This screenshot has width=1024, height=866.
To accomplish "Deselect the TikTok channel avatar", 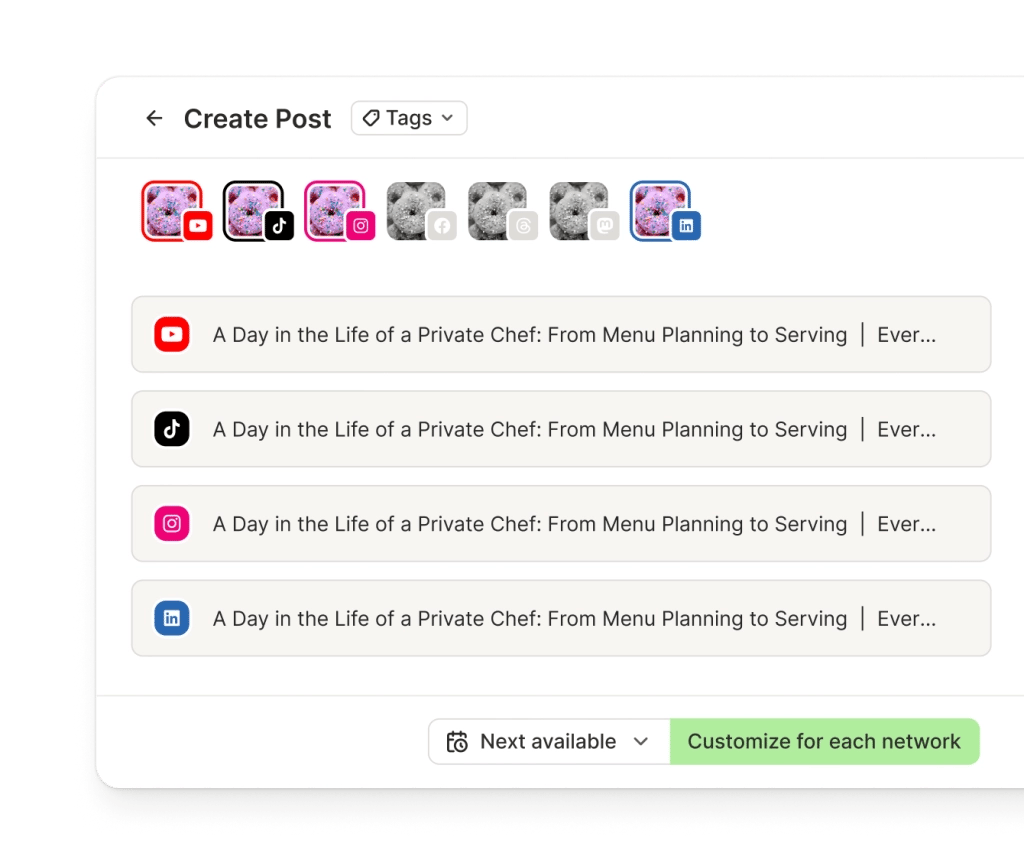I will coord(258,211).
